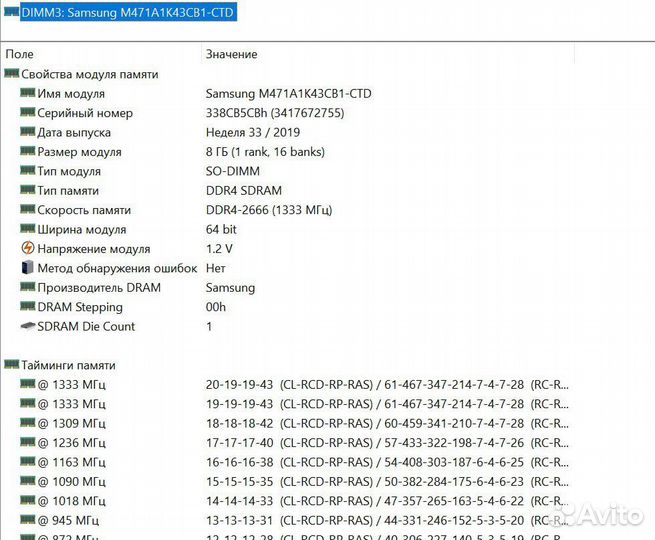655x540 pixels.
Task: Select timing value '15-15-15-35' at 1090 МГц
Action: [239, 482]
